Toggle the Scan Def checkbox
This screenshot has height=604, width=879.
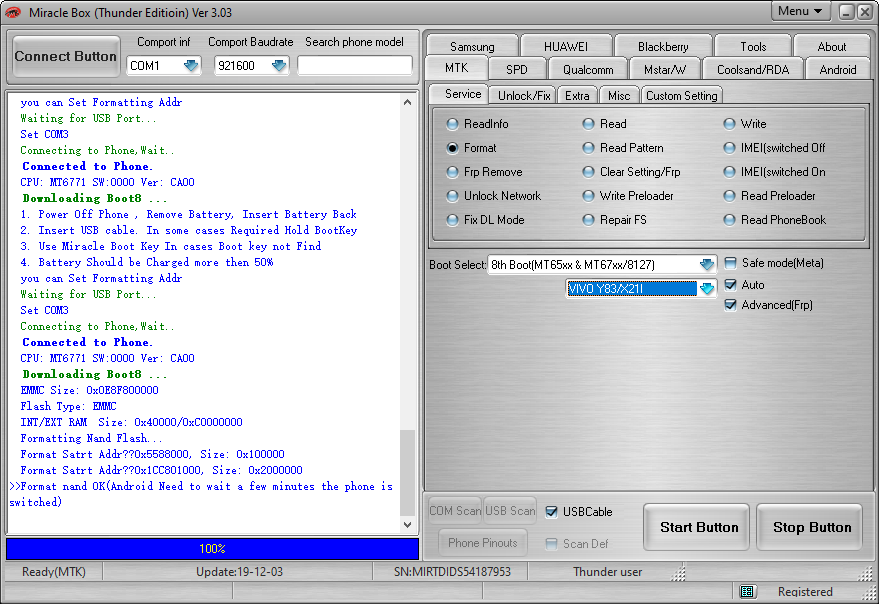(552, 543)
